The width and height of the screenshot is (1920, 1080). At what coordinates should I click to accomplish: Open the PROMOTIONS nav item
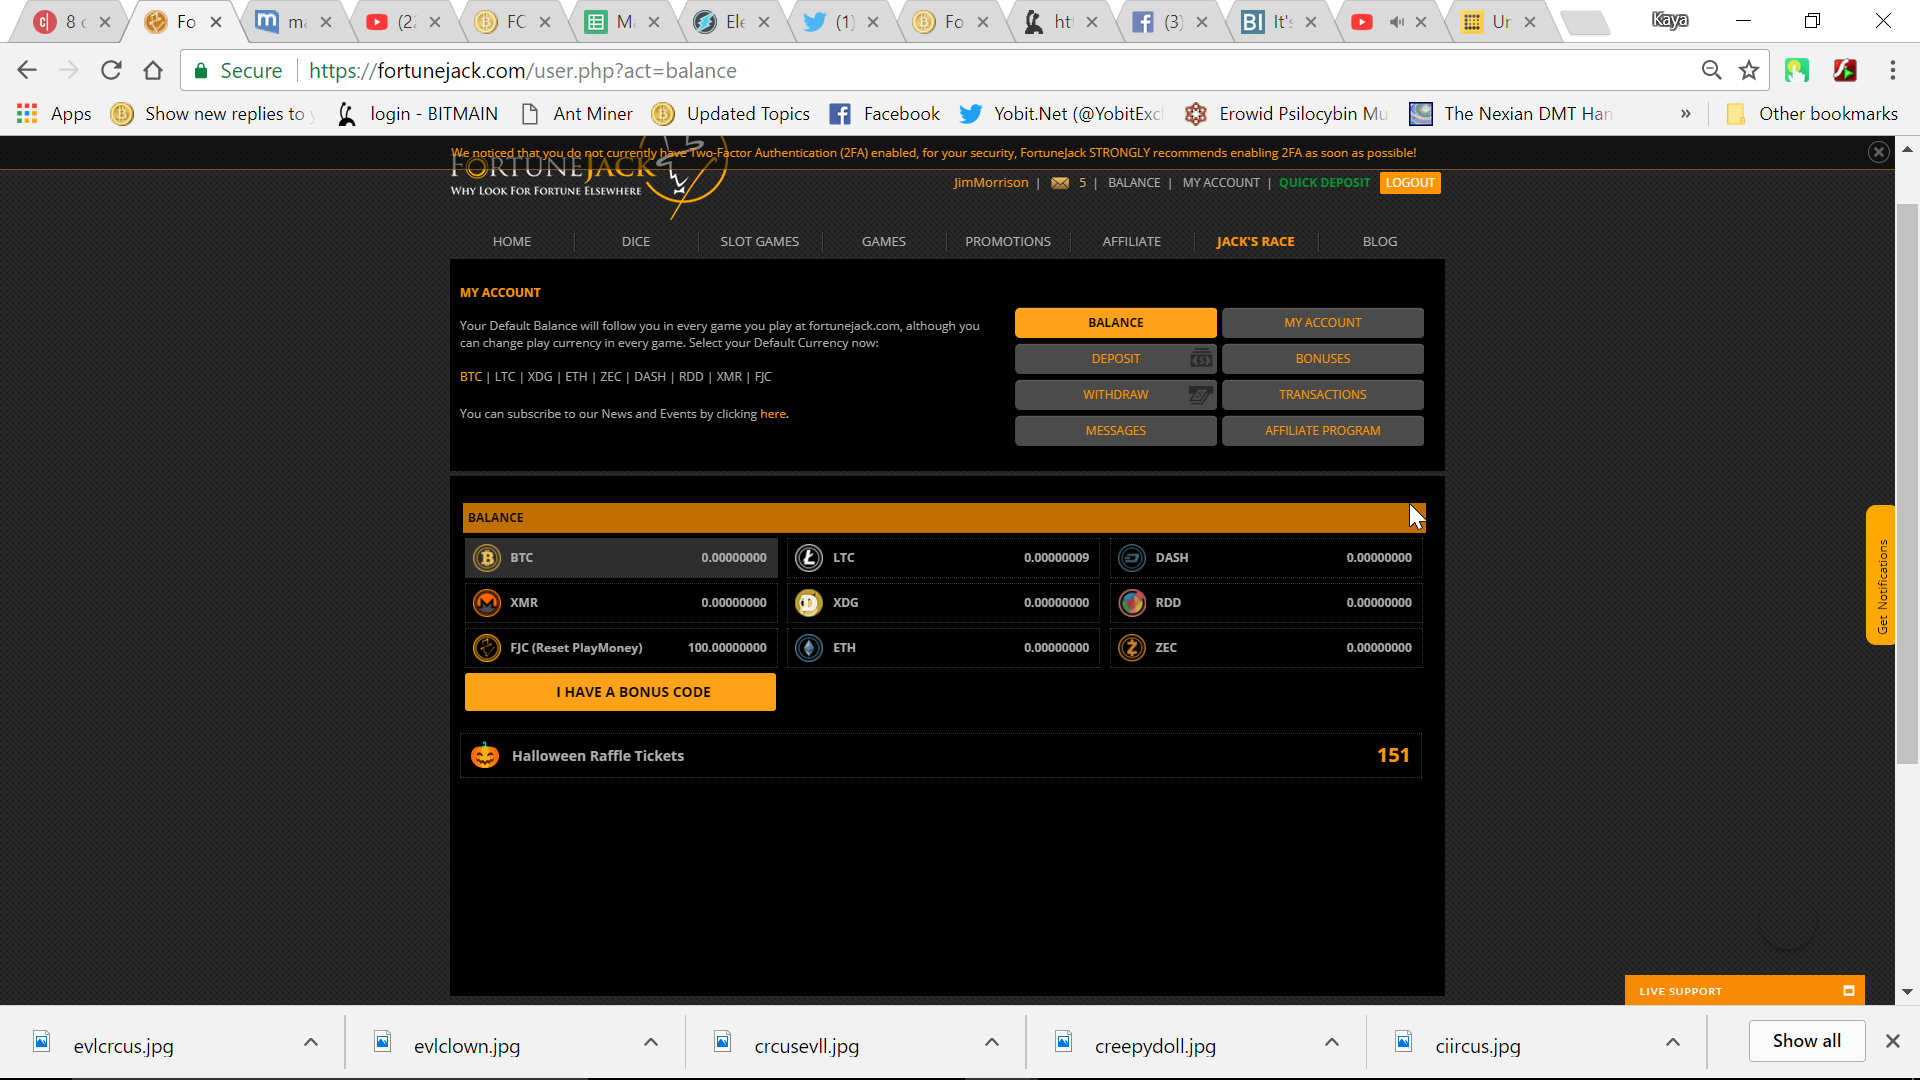coord(1008,242)
